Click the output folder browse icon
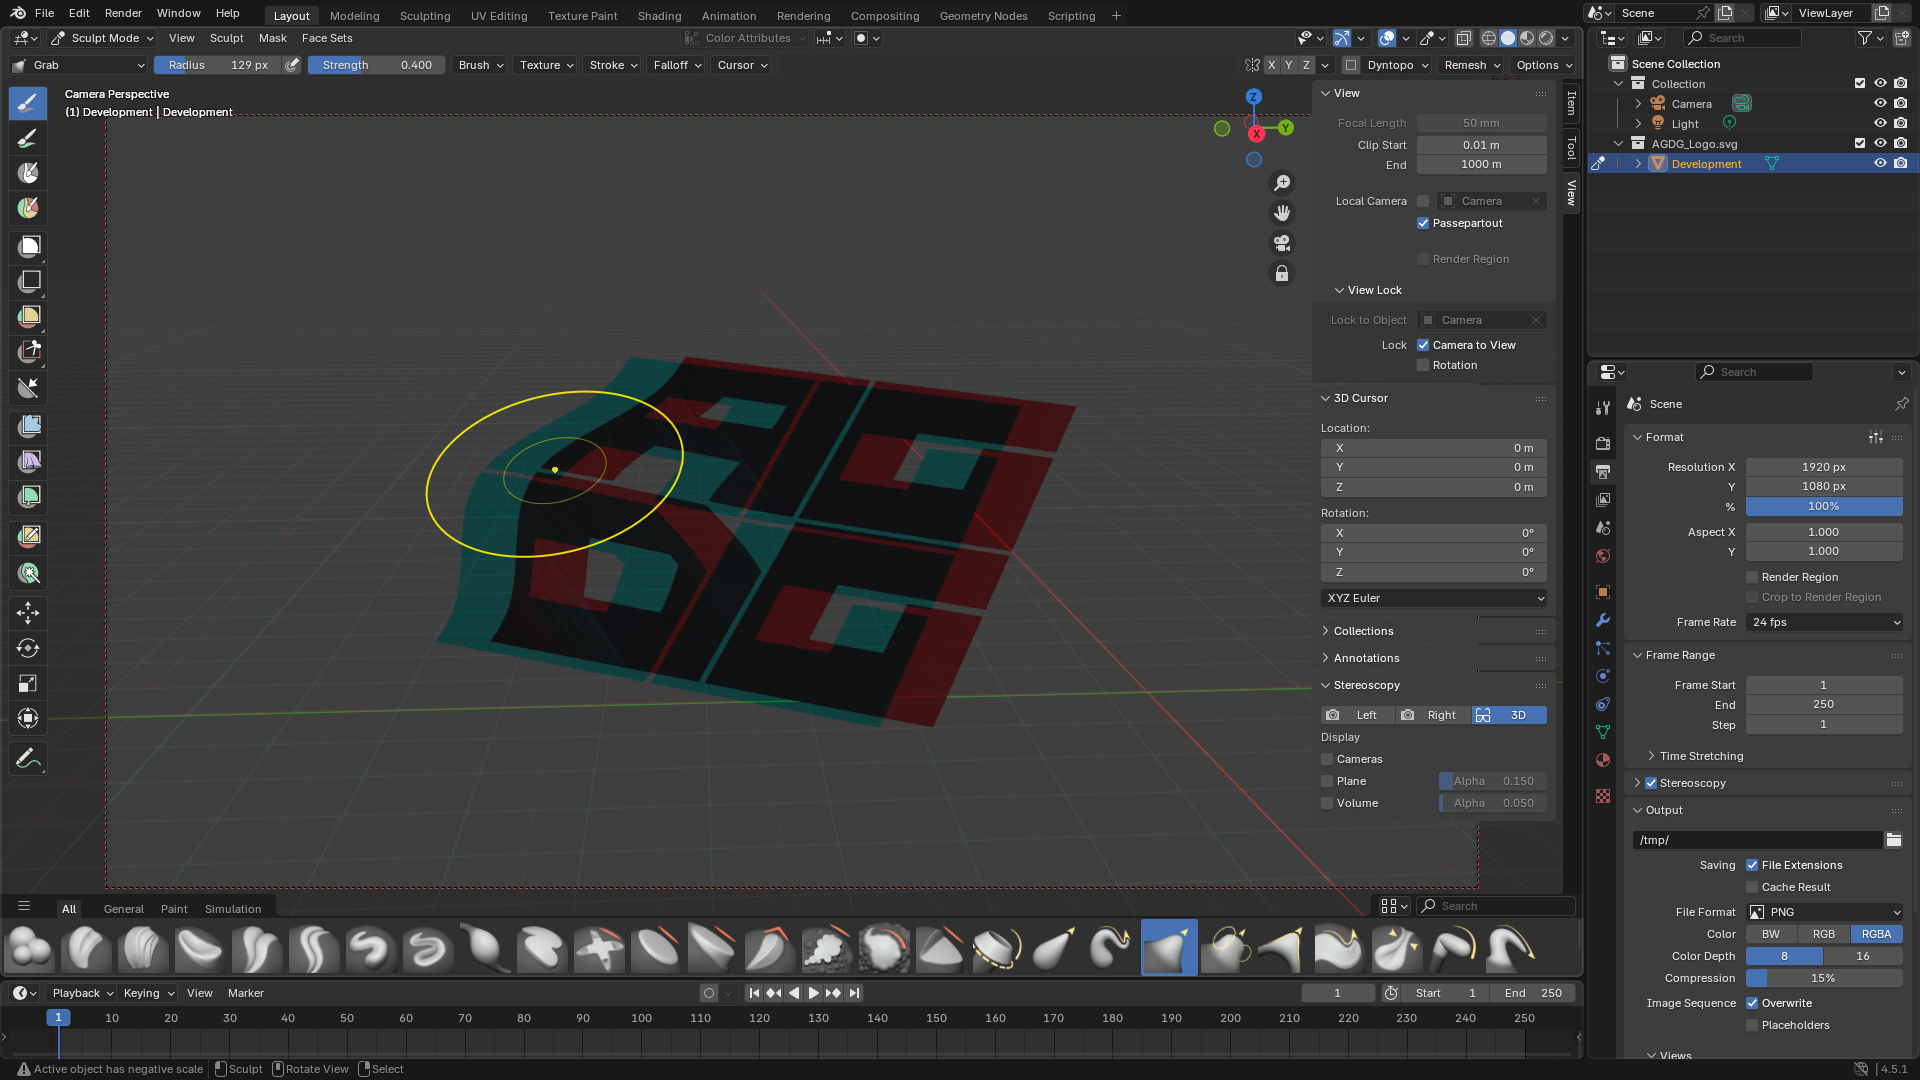This screenshot has height=1080, width=1920. tap(1893, 840)
